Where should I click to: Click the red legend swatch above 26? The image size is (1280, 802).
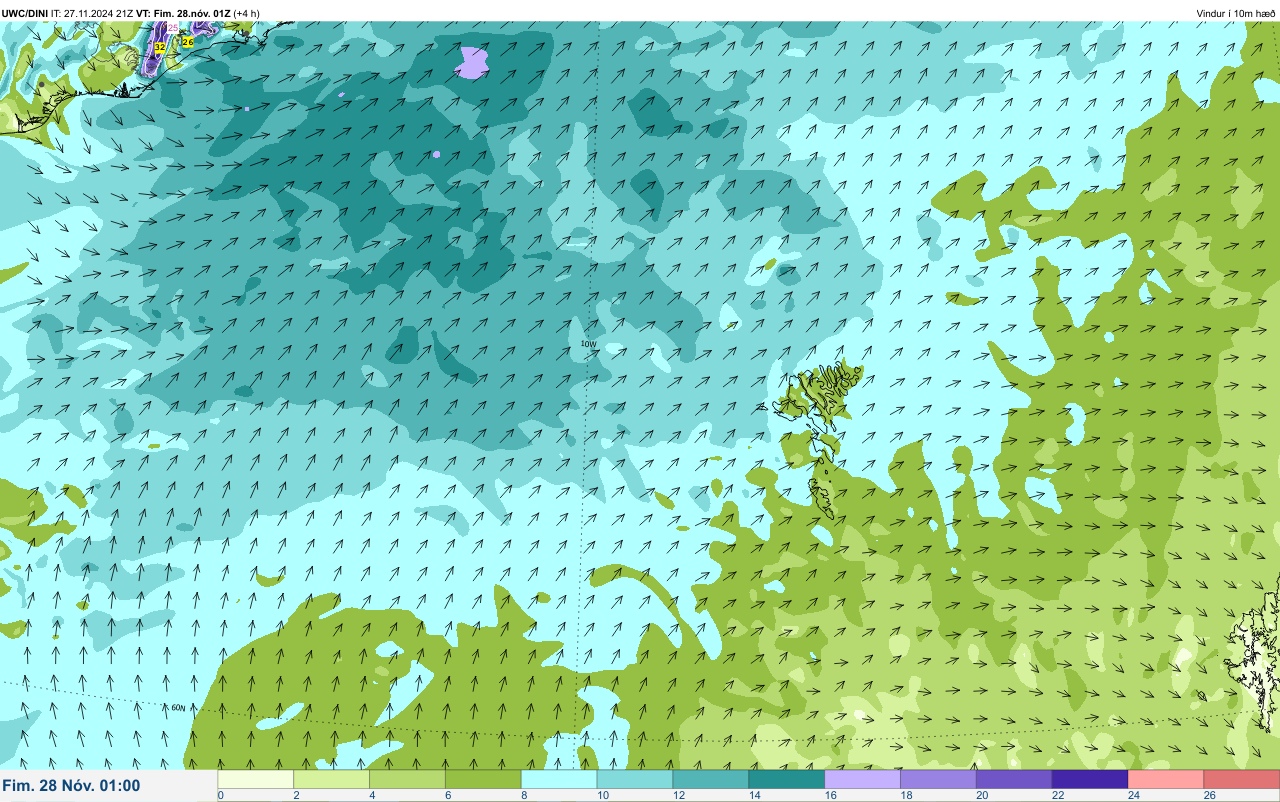click(x=1242, y=779)
